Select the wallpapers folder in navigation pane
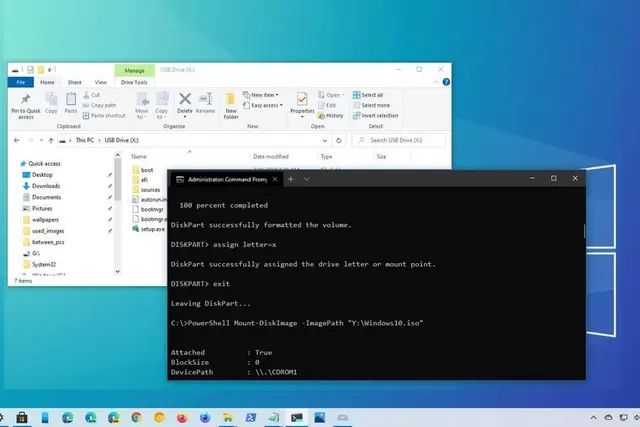 pyautogui.click(x=40, y=220)
